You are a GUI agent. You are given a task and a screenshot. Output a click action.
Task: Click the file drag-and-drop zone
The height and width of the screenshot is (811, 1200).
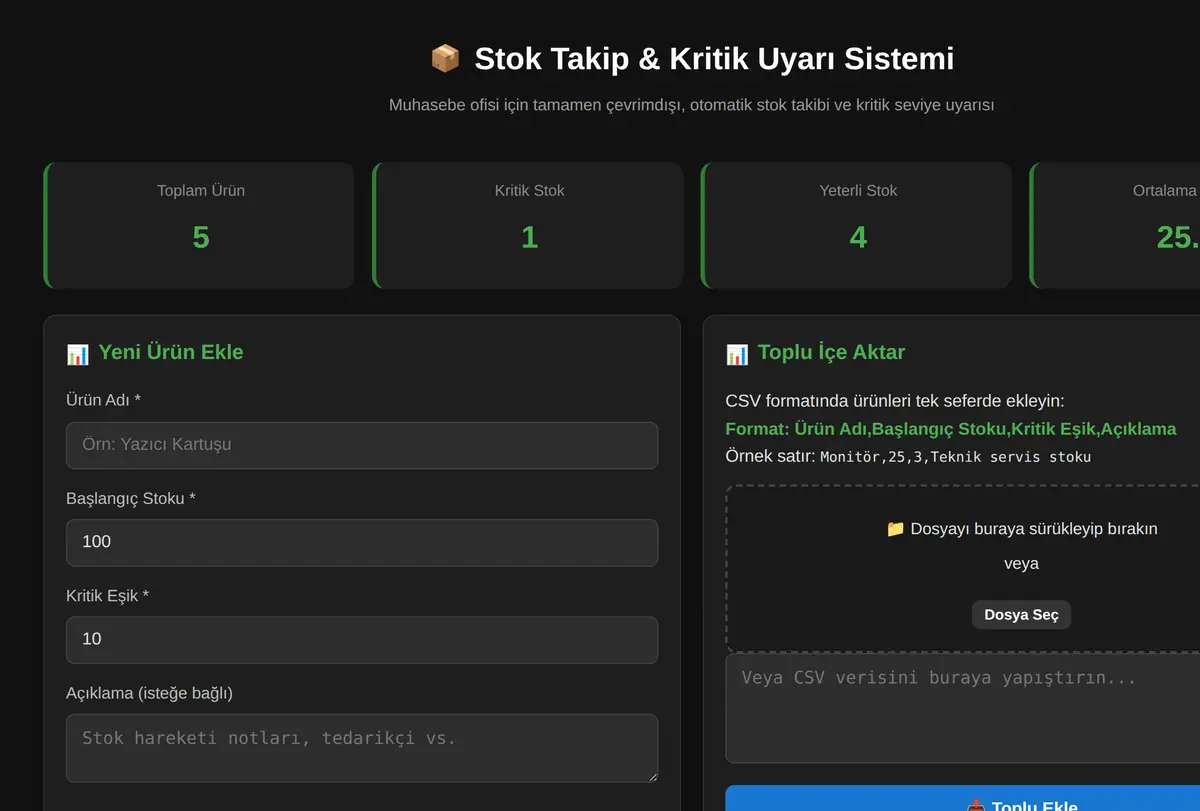962,569
